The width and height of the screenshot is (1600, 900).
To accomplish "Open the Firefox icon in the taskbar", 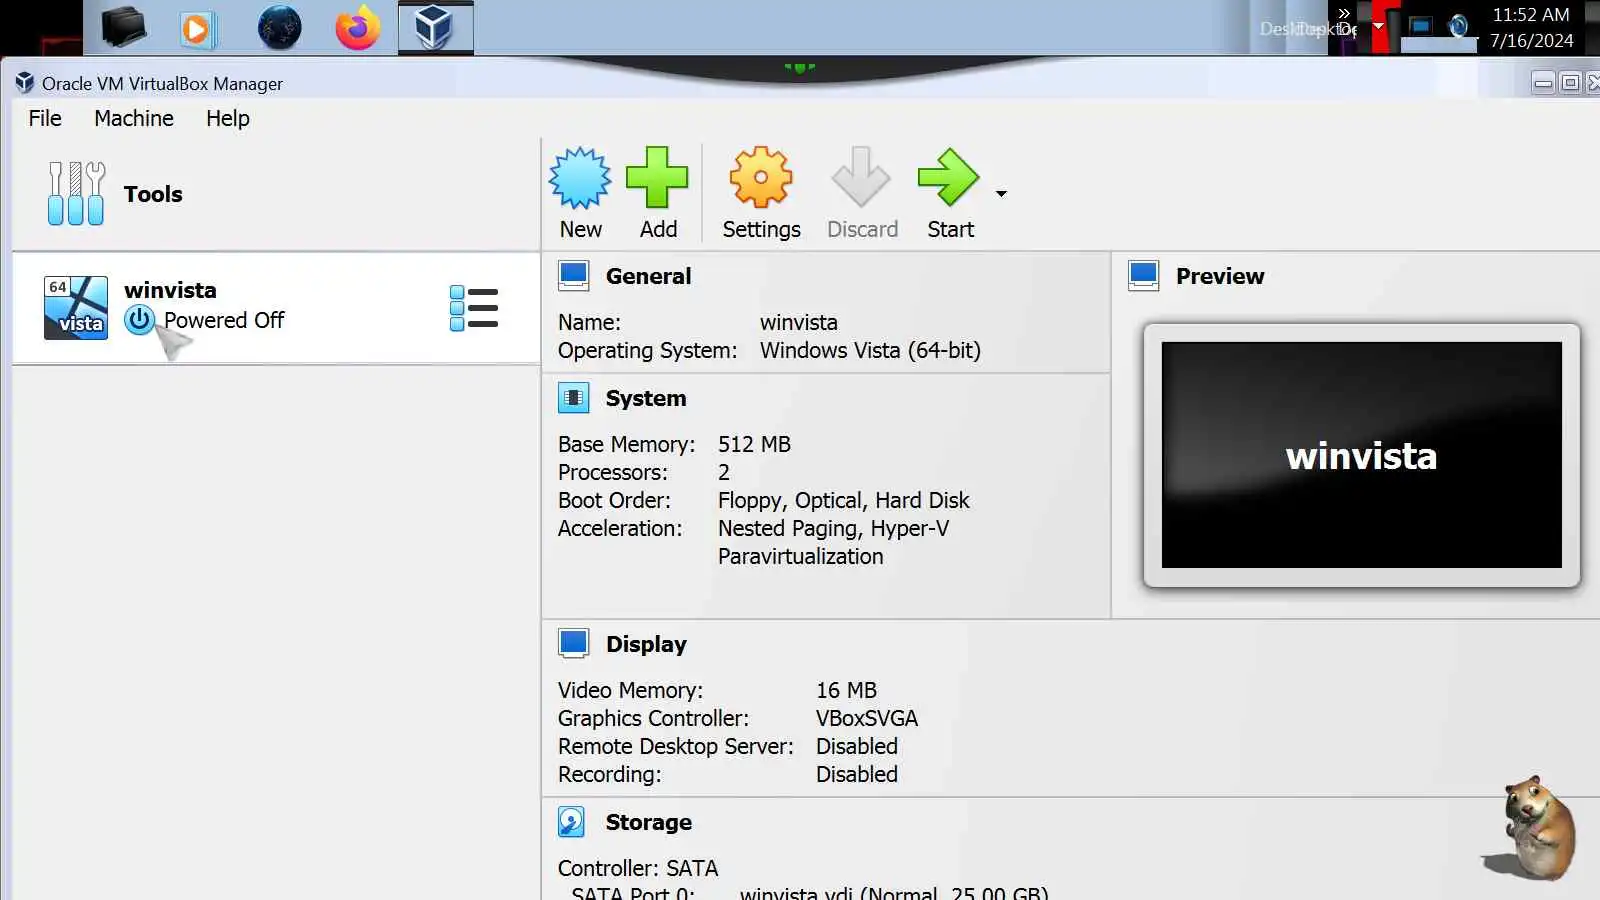I will (x=357, y=27).
